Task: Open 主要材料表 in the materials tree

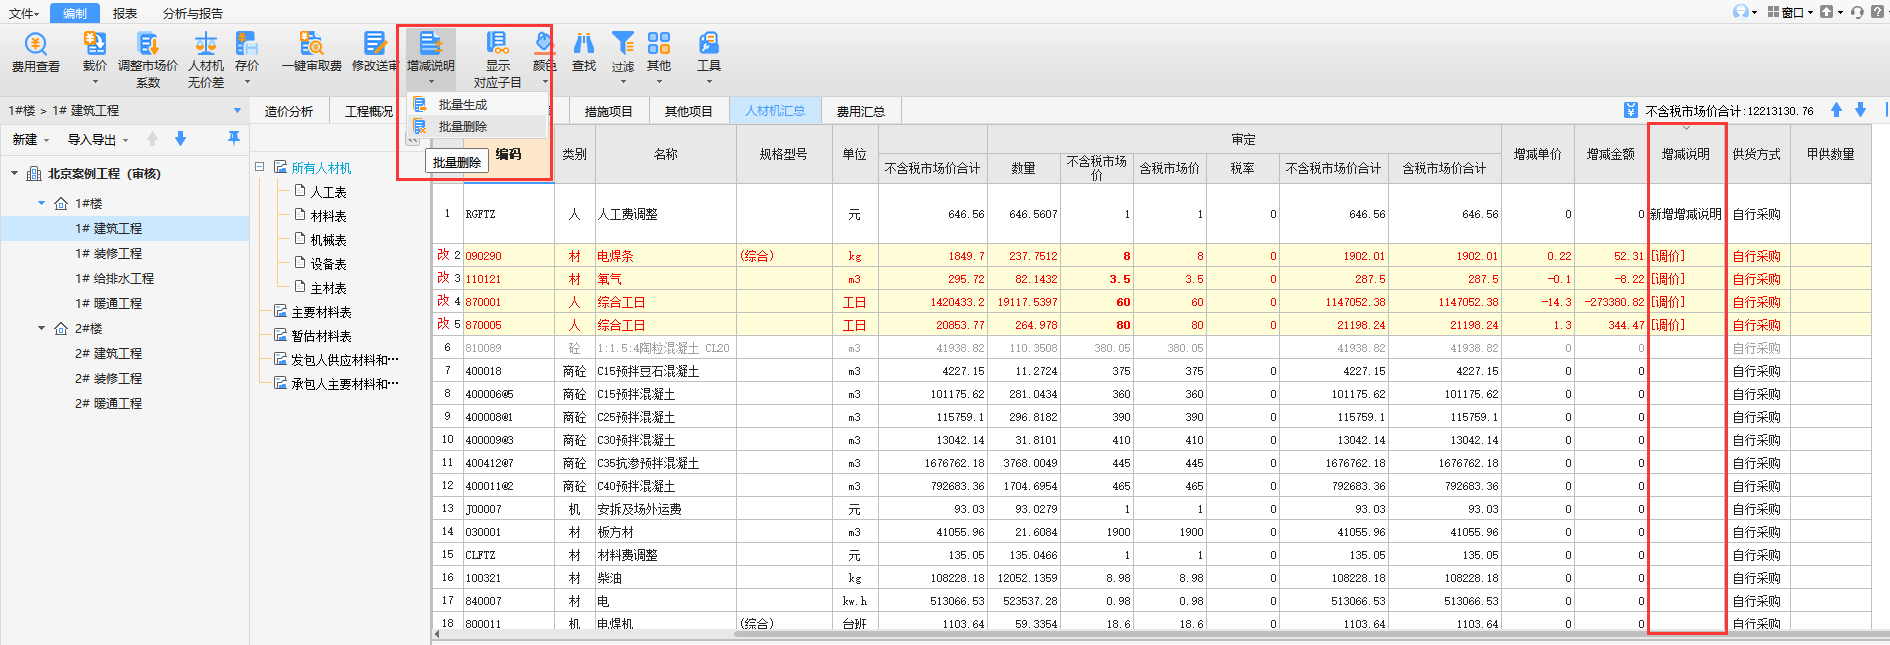Action: point(321,312)
